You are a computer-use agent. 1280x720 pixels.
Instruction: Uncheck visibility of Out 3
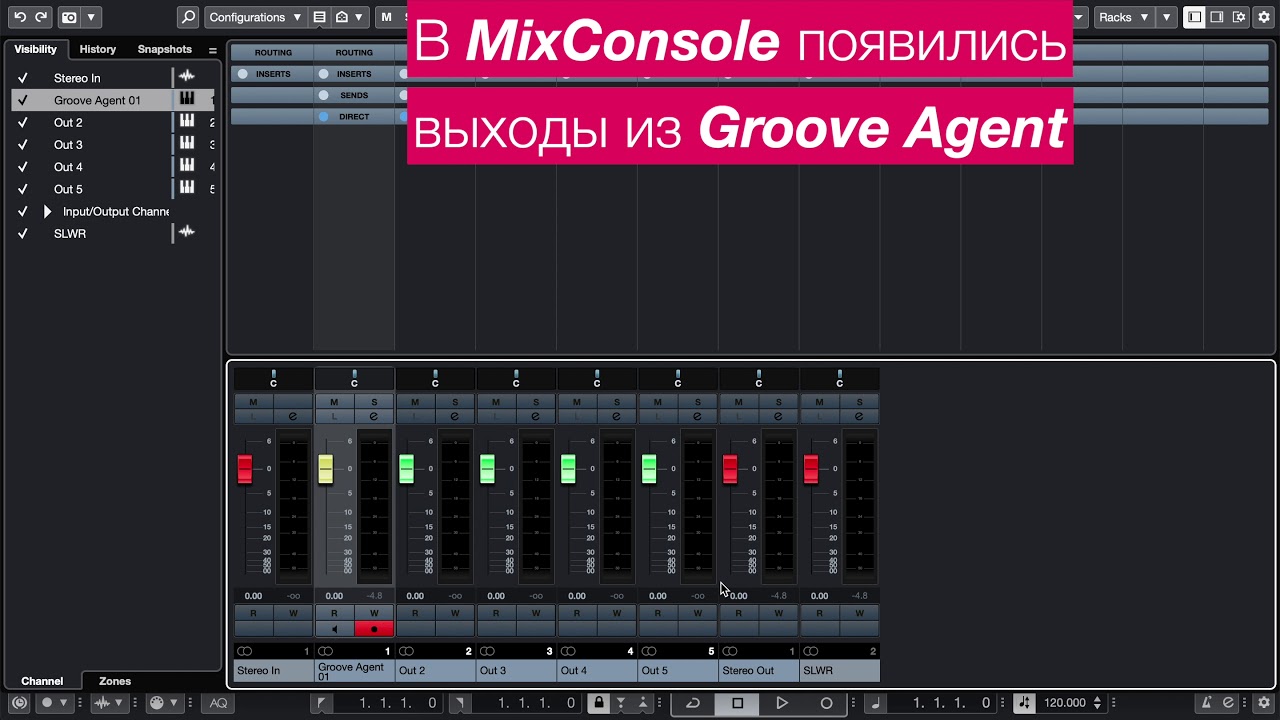point(22,145)
